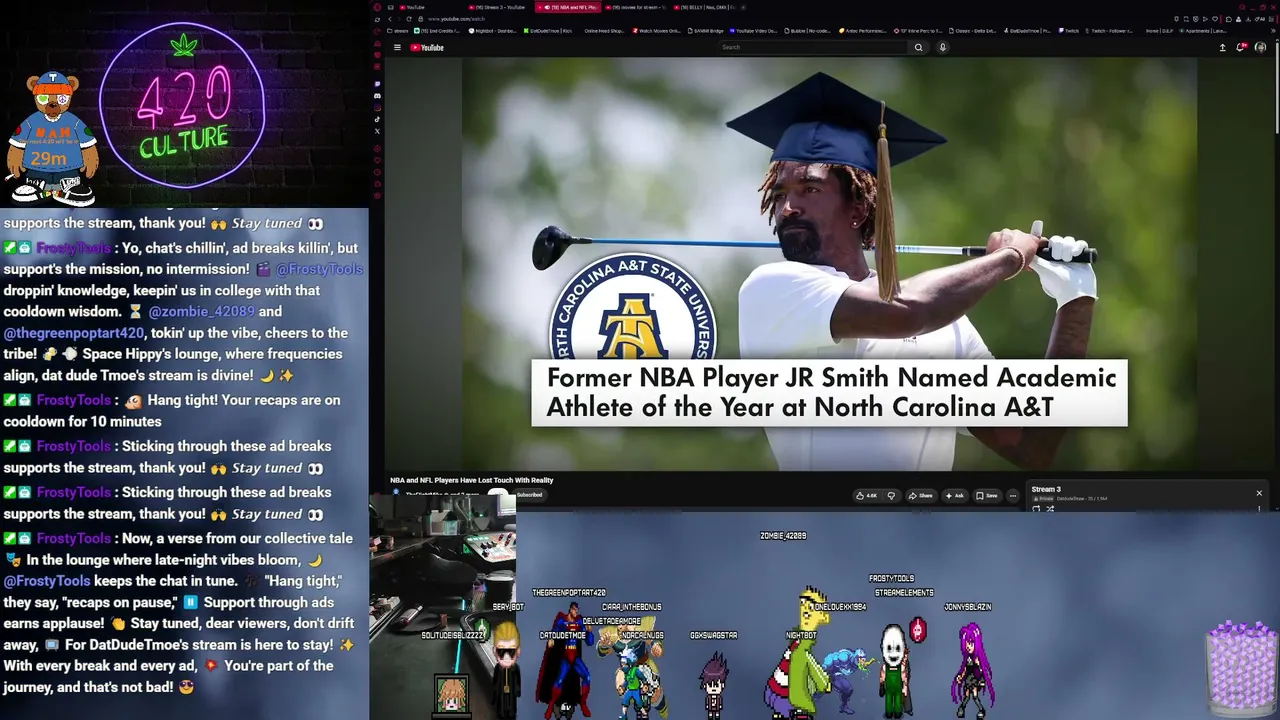Open the Twitch bookmark

1069,31
